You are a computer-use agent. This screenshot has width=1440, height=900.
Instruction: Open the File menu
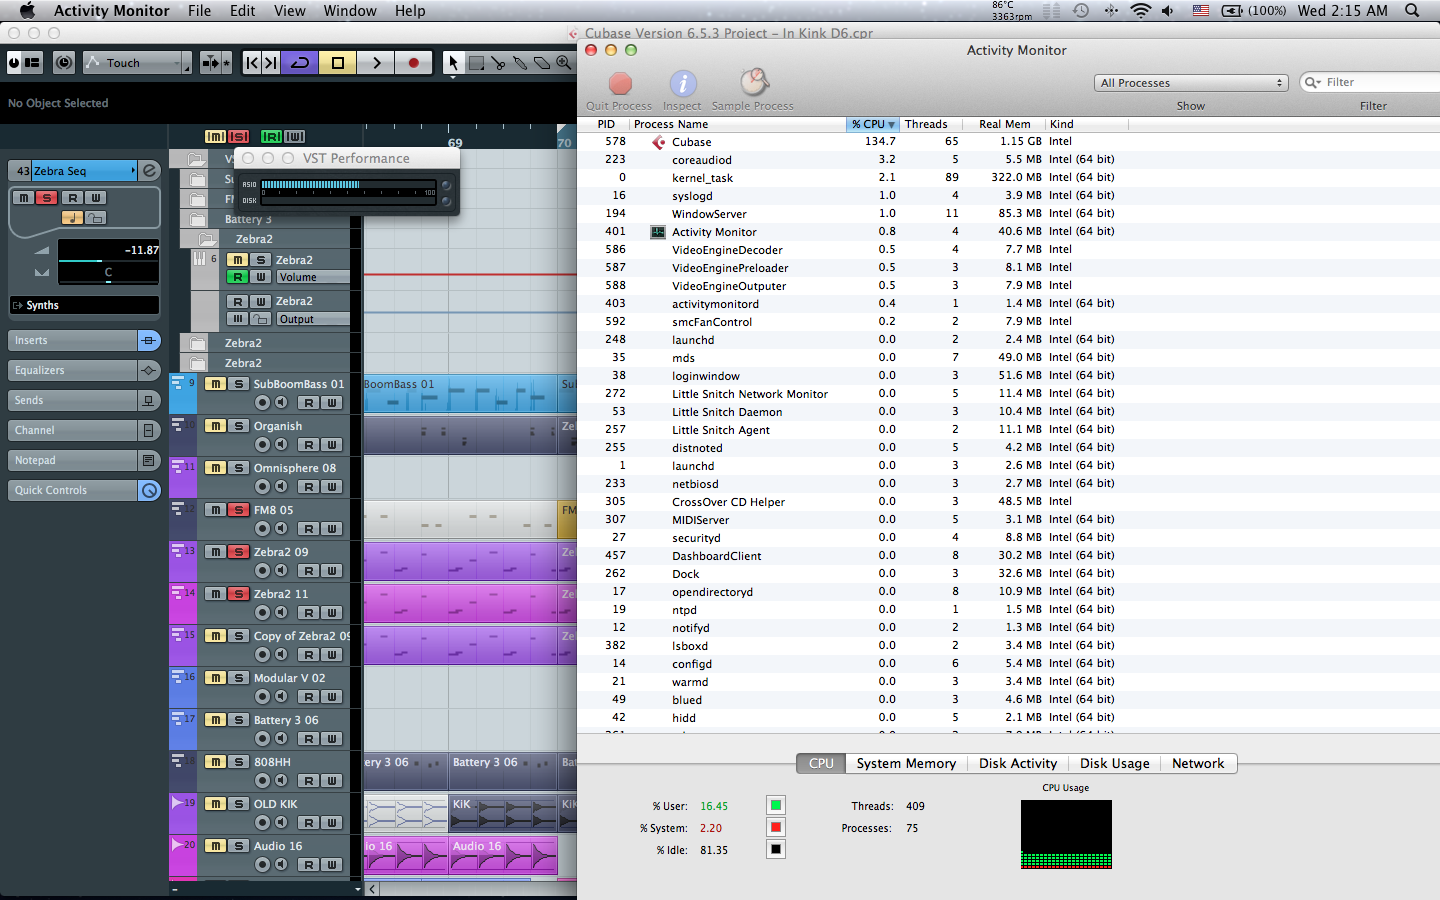[x=199, y=11]
